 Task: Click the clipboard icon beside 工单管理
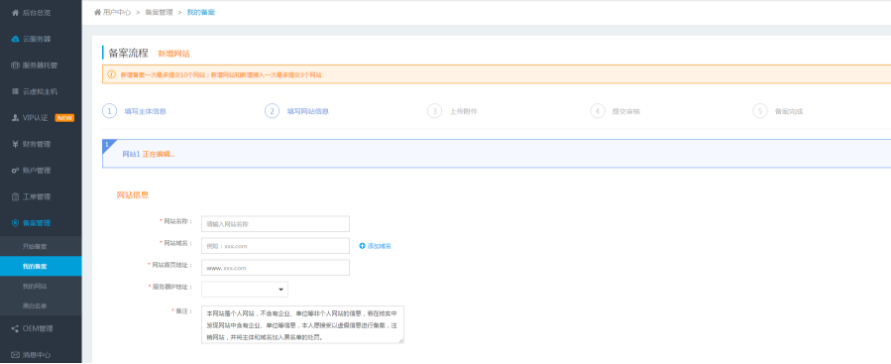coord(15,196)
